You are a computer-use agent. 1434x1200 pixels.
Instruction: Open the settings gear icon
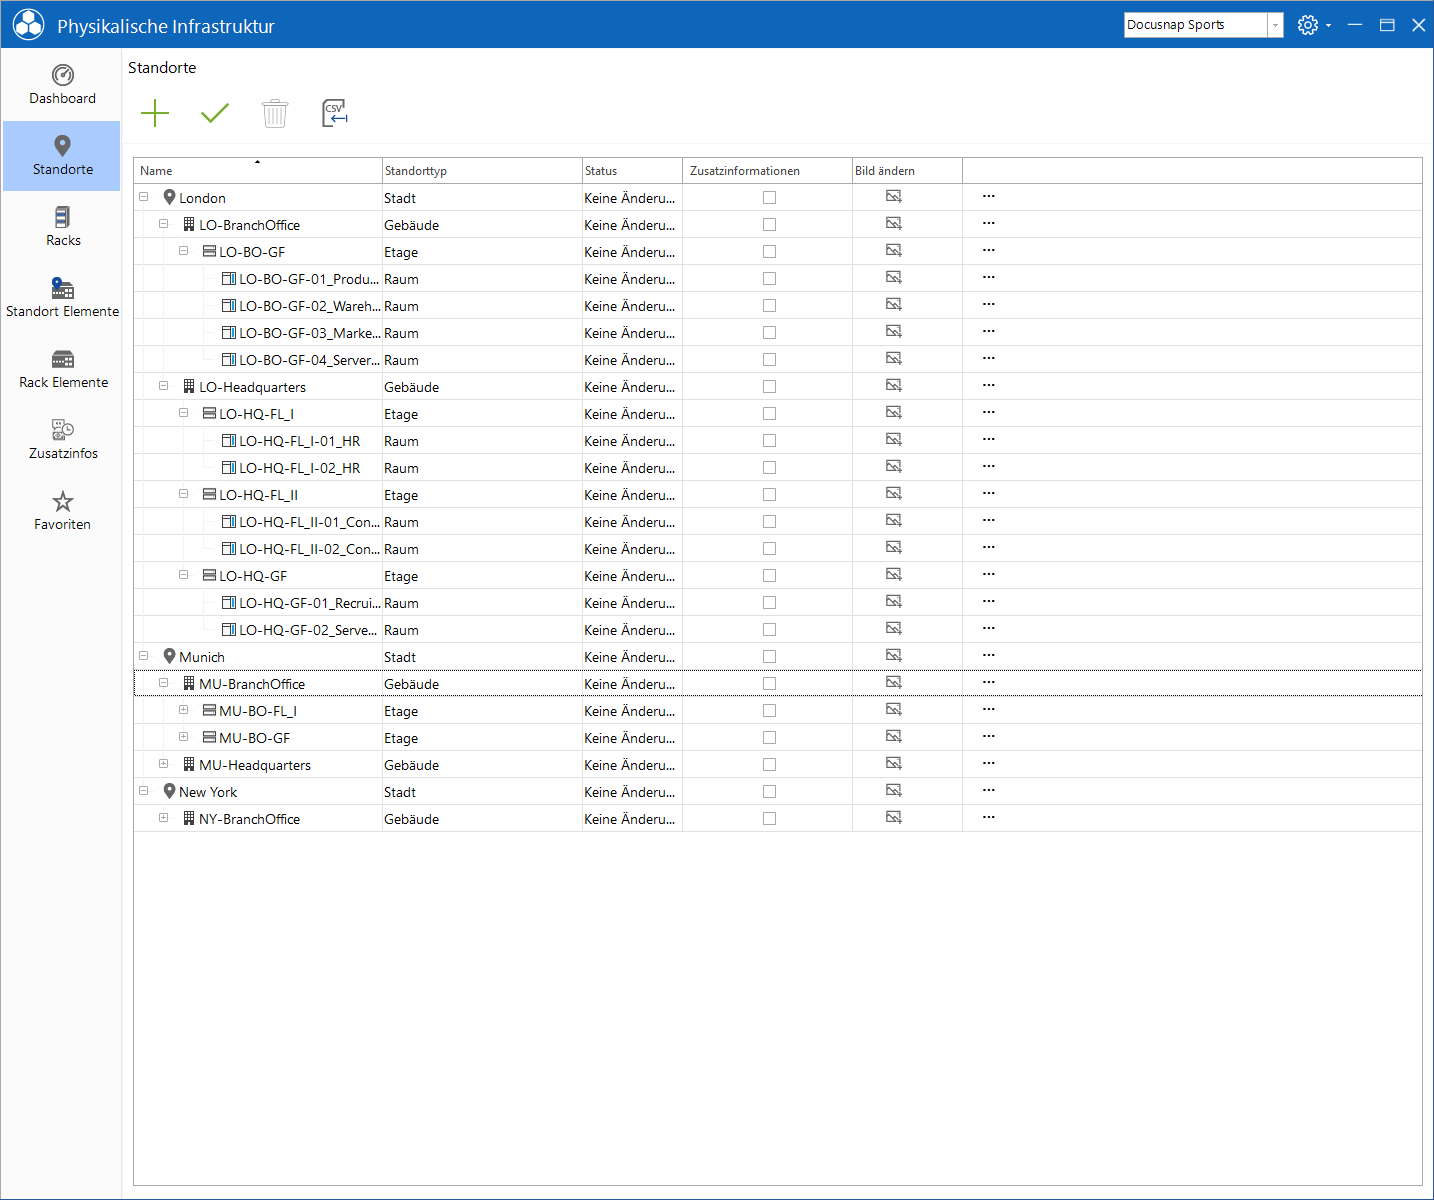point(1308,25)
